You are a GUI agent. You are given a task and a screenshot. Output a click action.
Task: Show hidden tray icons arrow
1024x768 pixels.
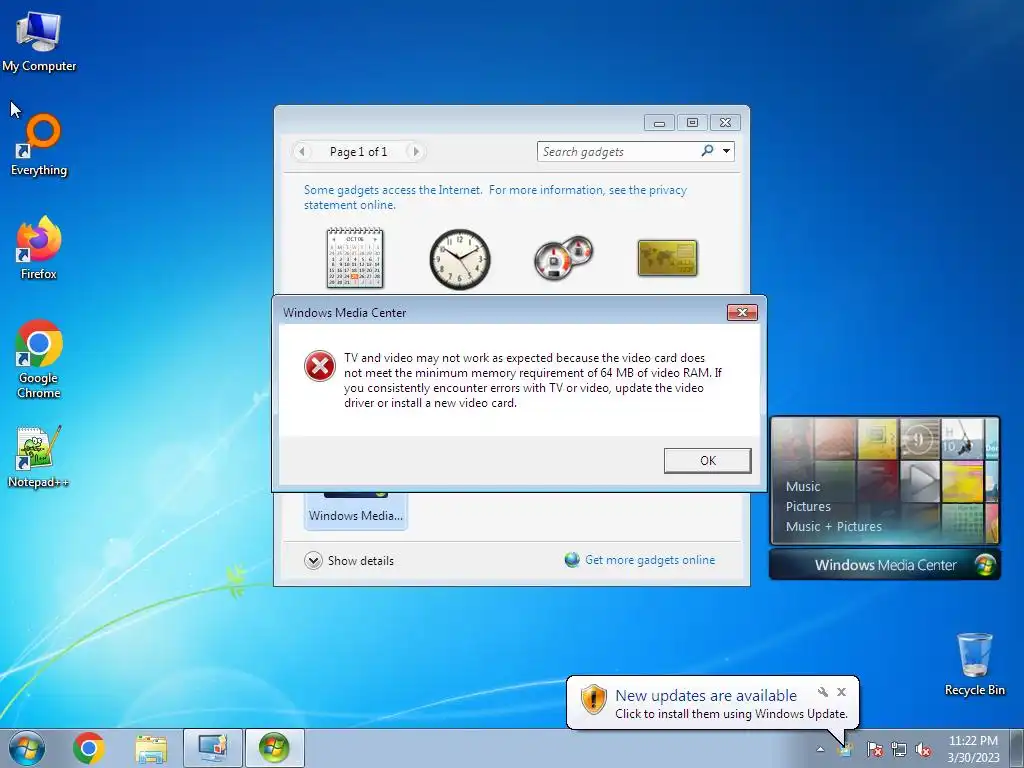[820, 750]
